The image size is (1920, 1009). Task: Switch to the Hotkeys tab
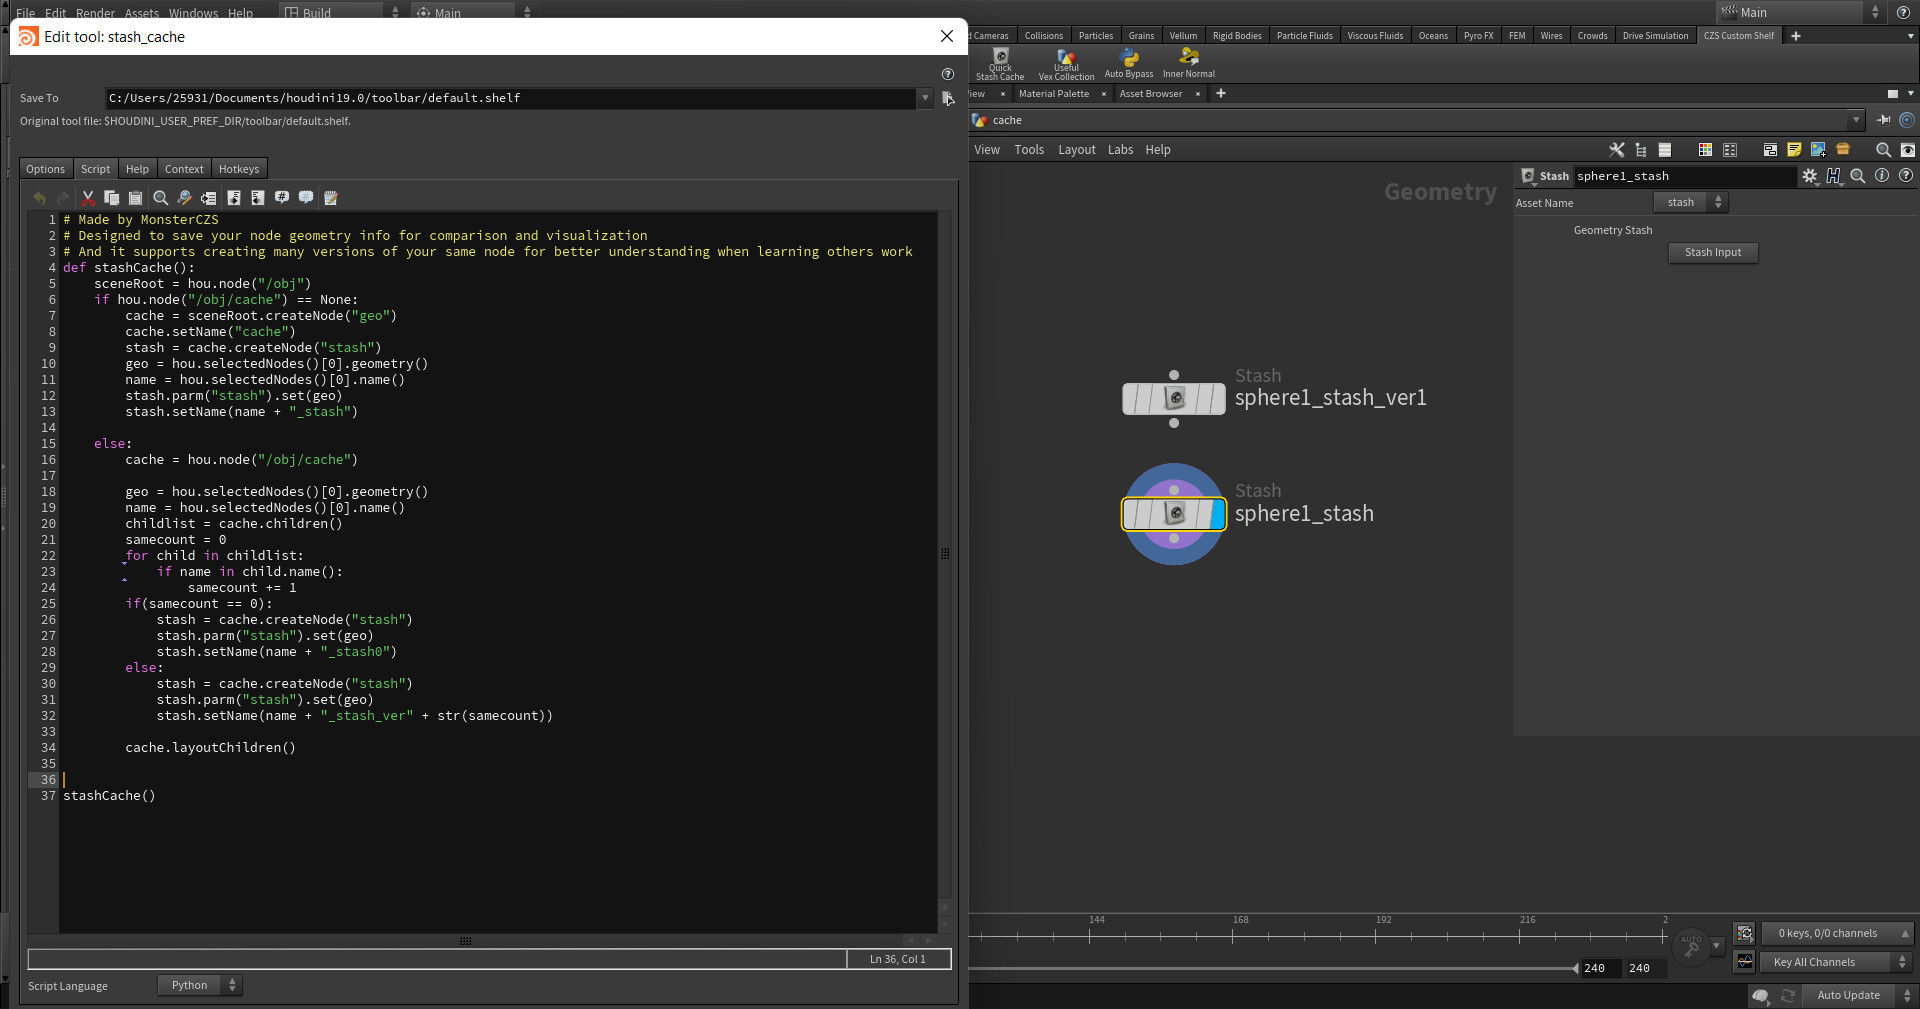click(239, 169)
